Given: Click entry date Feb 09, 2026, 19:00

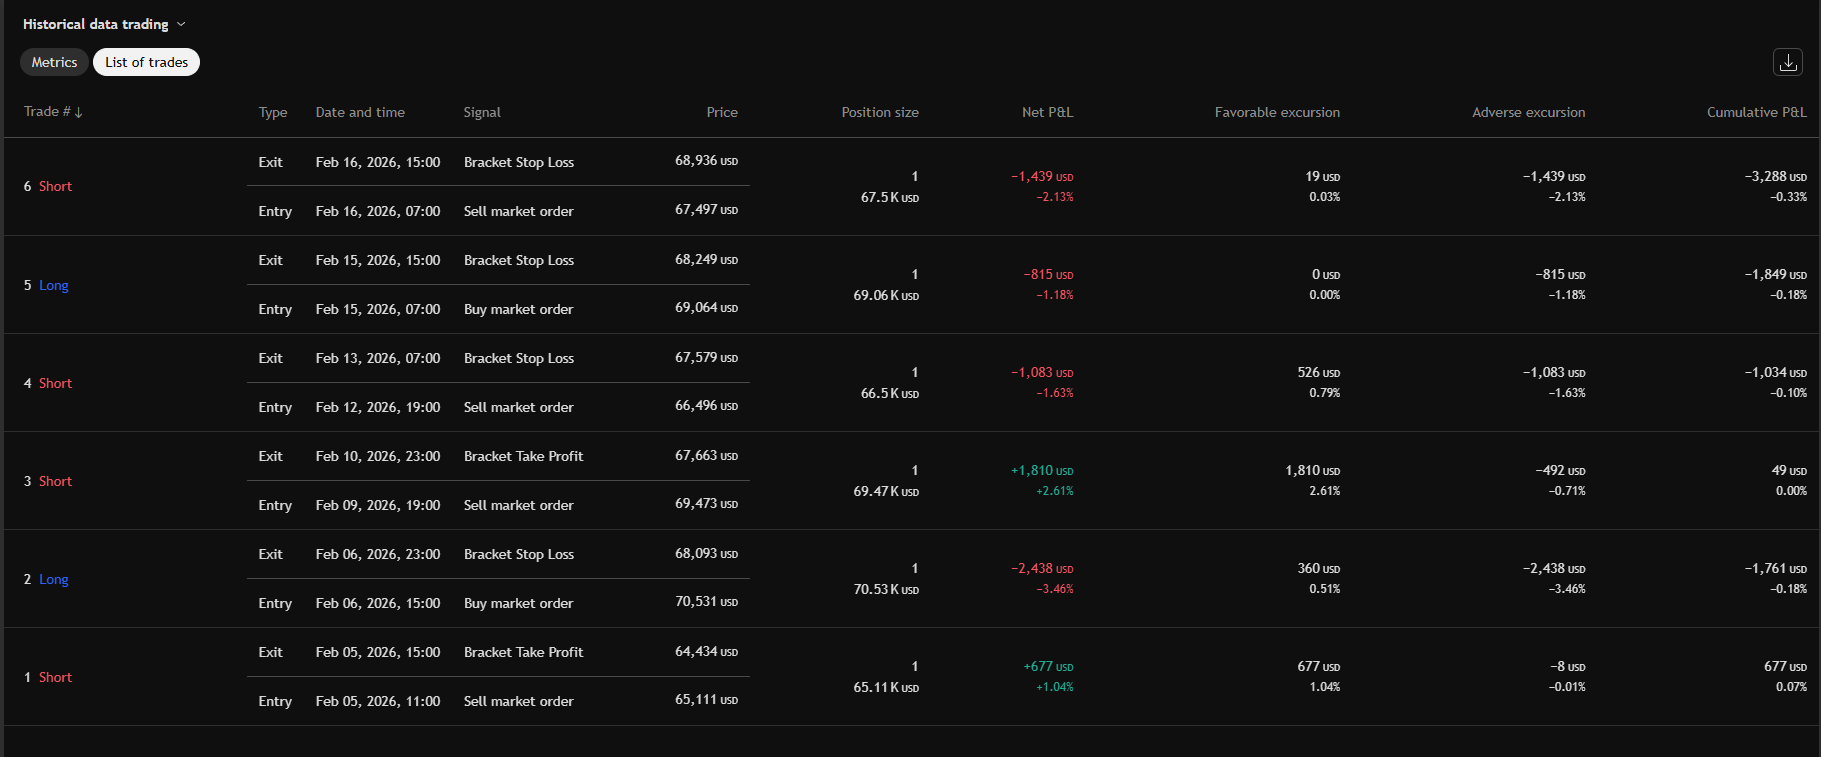Looking at the screenshot, I should point(378,505).
